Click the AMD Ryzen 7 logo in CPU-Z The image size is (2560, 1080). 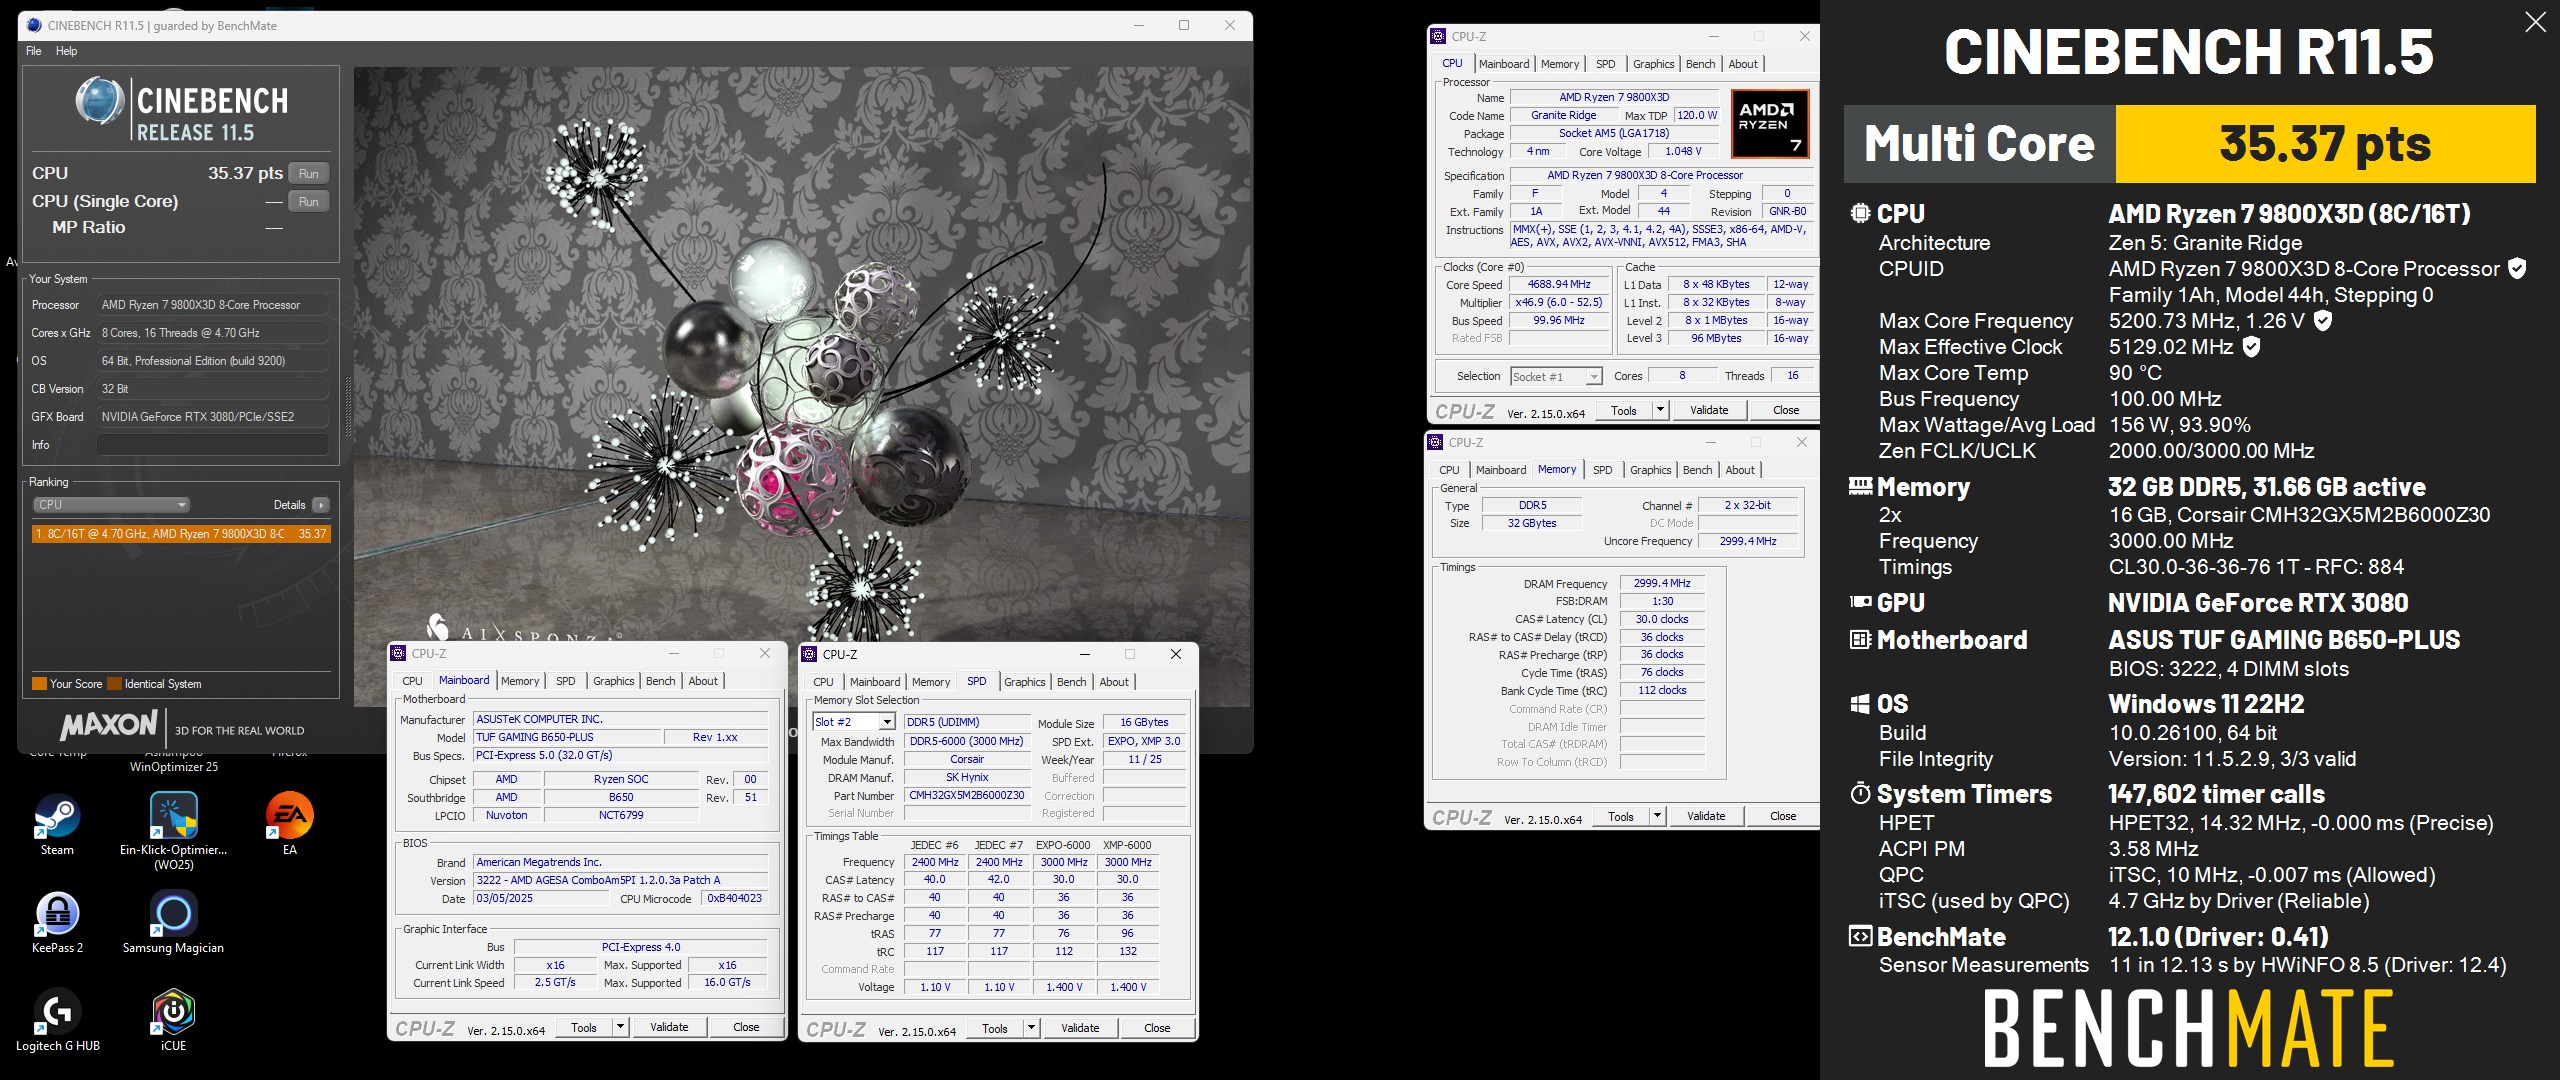point(1770,125)
